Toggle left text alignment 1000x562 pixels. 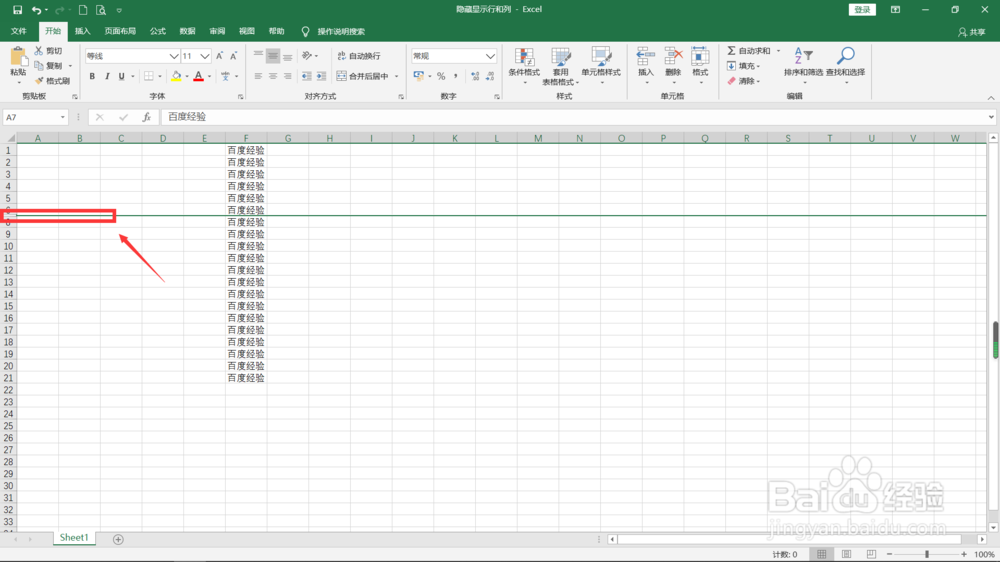[x=258, y=76]
